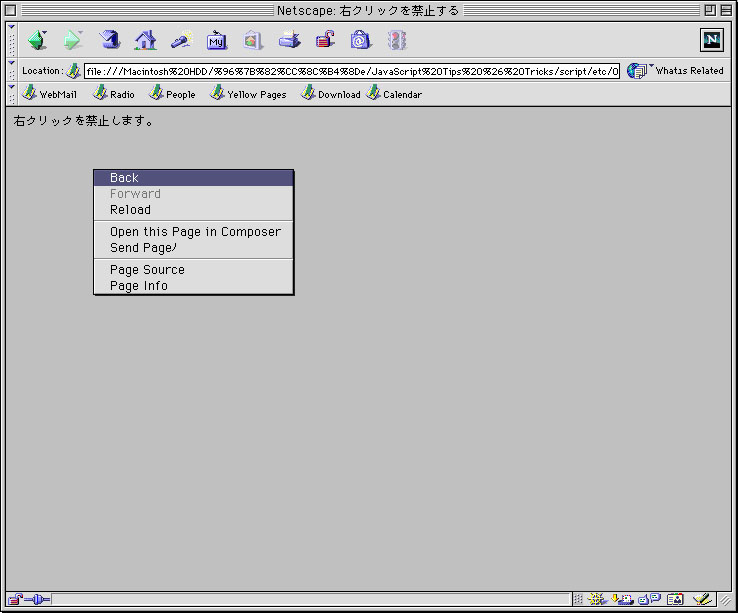
Task: Toggle the online connection plug icon
Action: [x=37, y=599]
